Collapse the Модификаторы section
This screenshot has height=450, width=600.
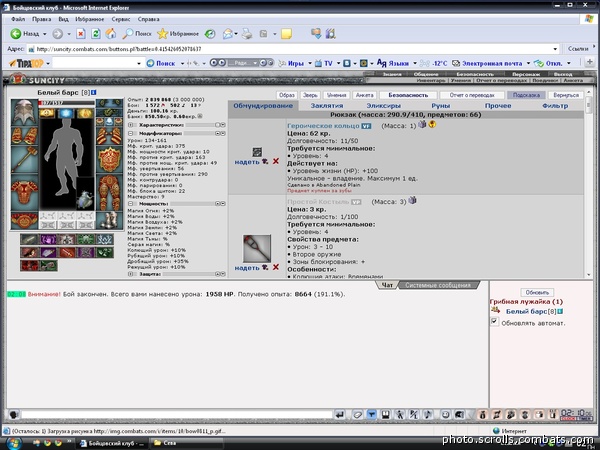[x=130, y=134]
